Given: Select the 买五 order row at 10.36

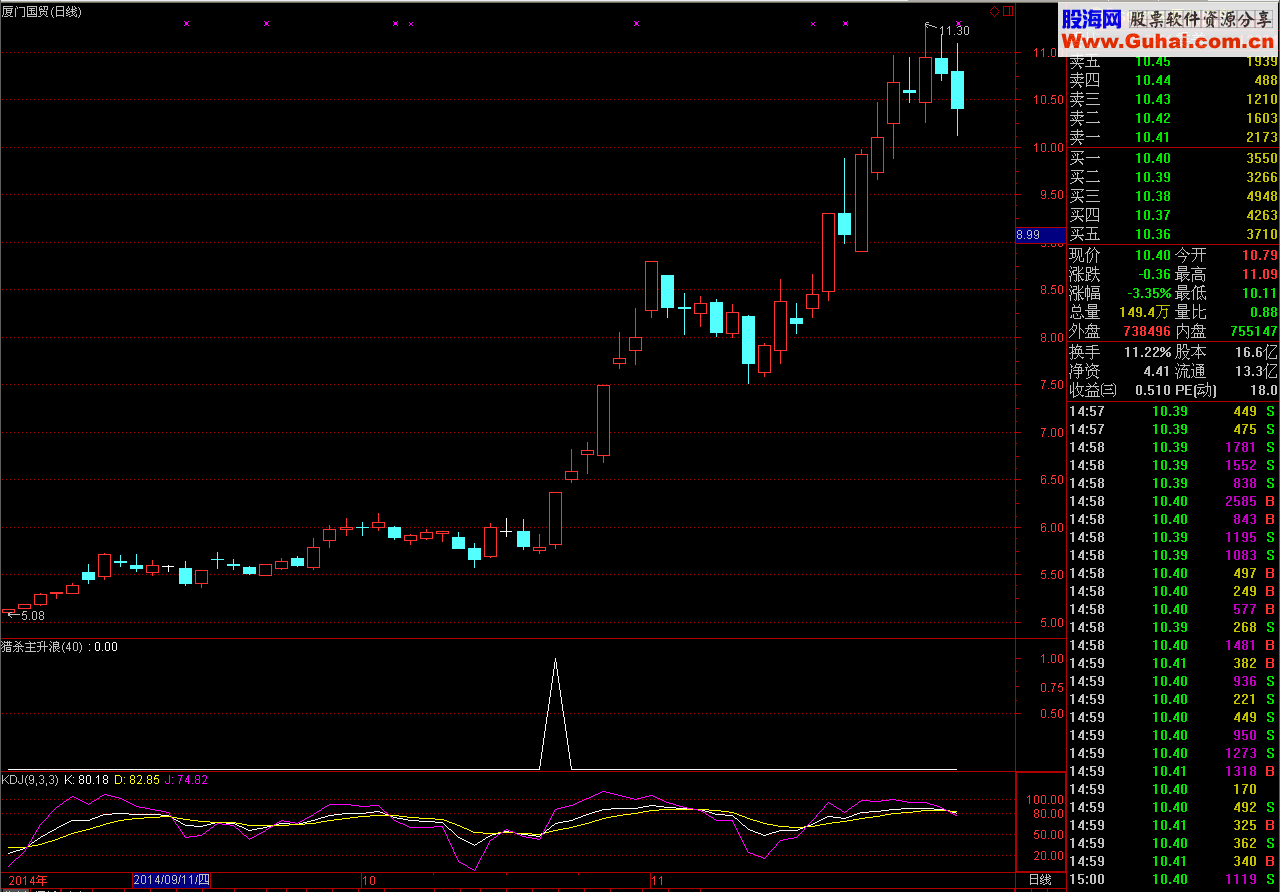Looking at the screenshot, I should tap(1174, 234).
